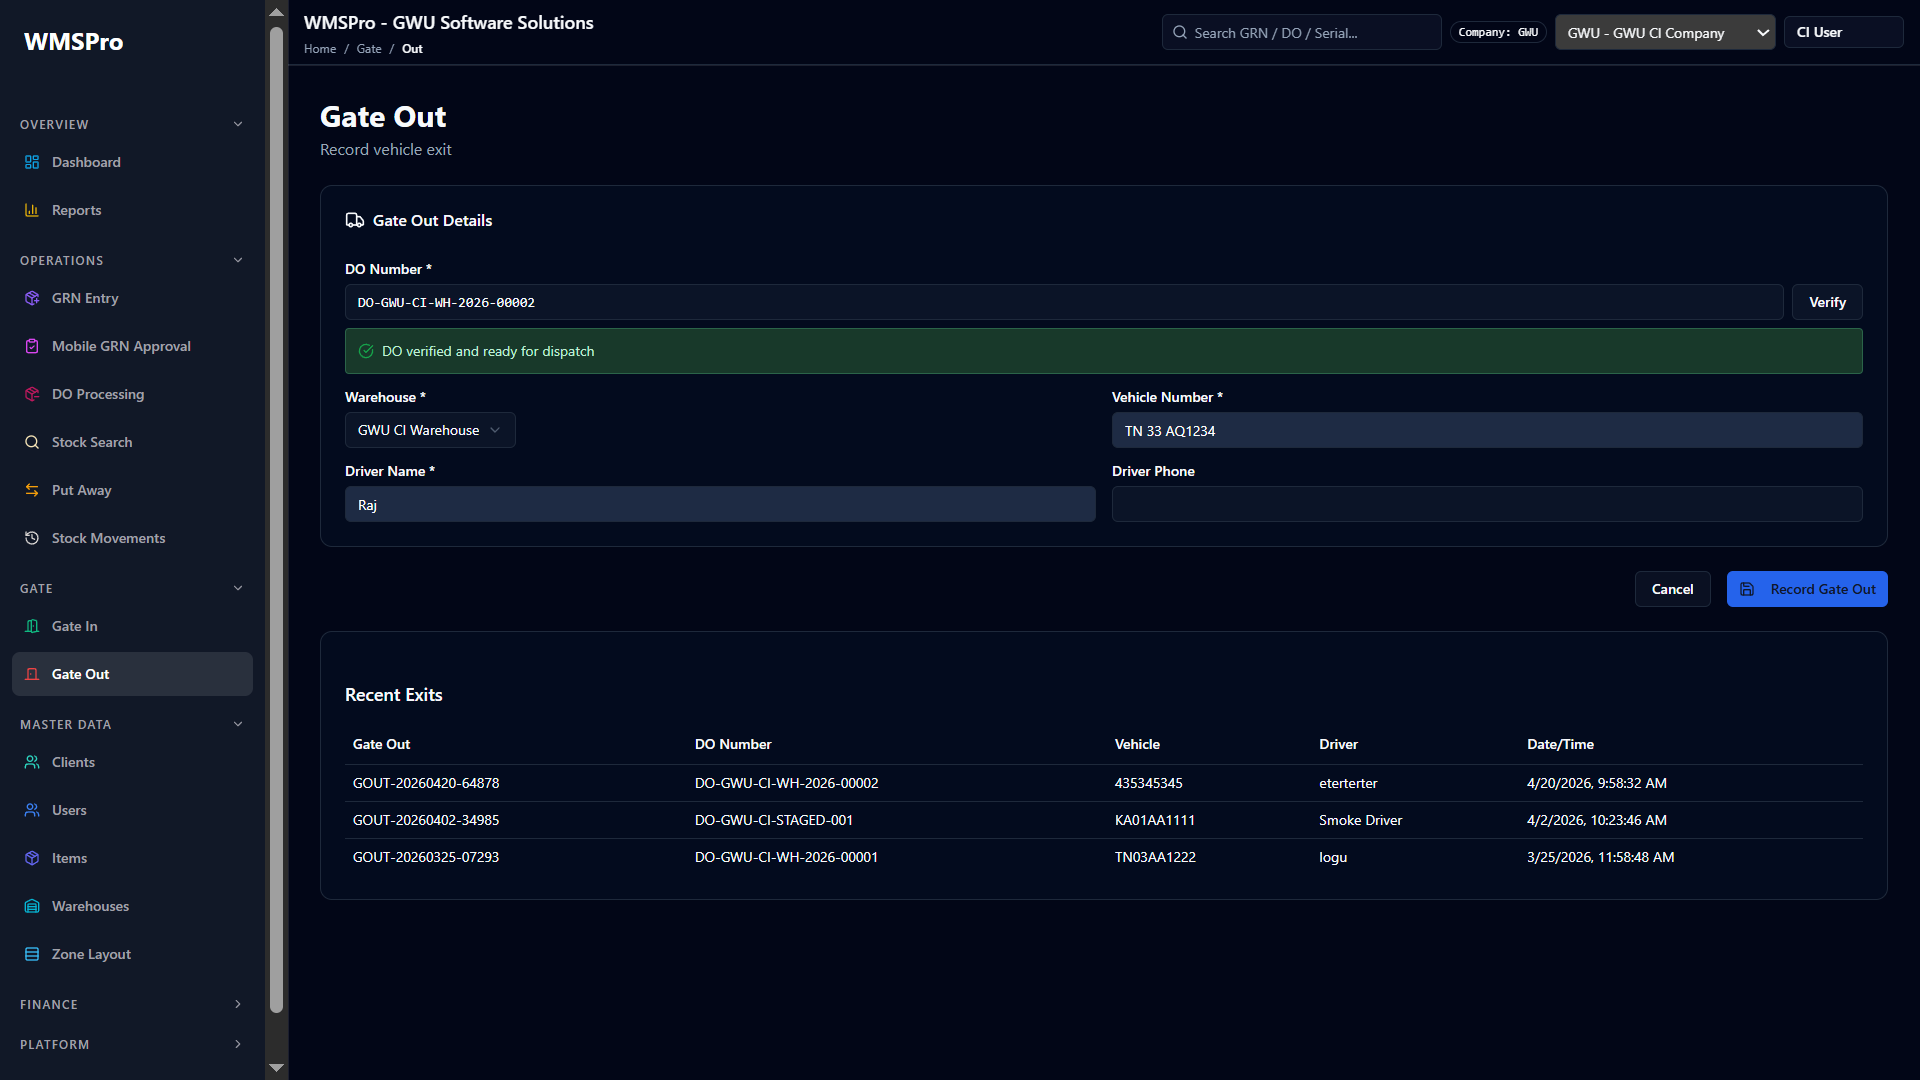The height and width of the screenshot is (1080, 1920).
Task: Click the Date/Time column header
Action: tap(1560, 744)
